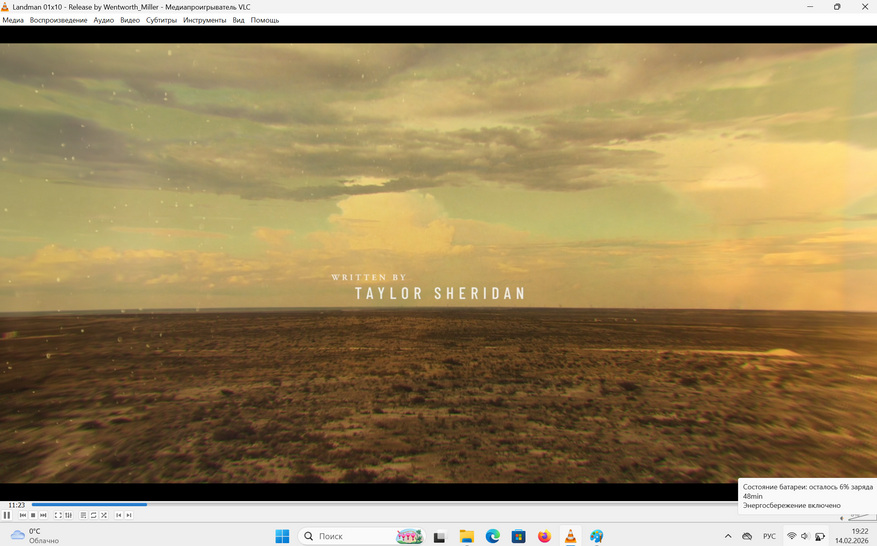The image size is (877, 546).
Task: Jump to the previous media in playlist
Action: coord(23,515)
